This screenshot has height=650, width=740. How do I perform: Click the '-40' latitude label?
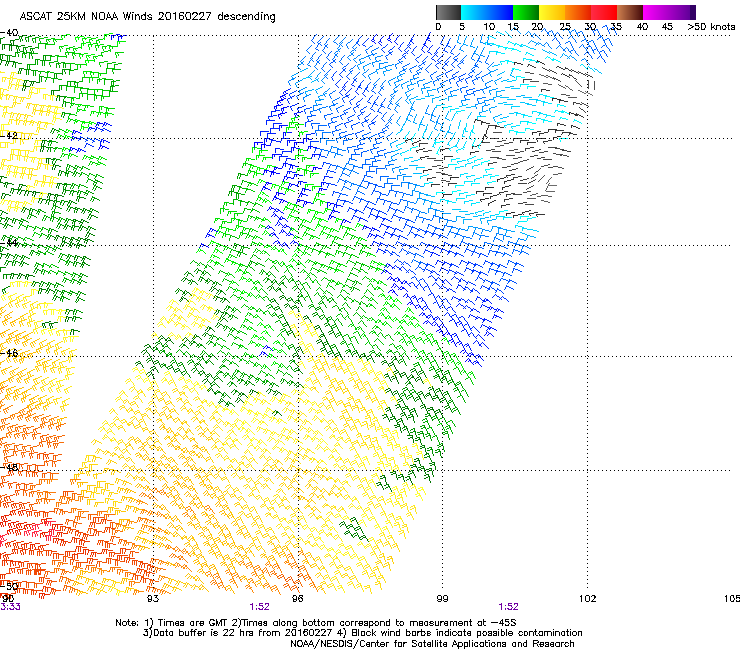[x=9, y=33]
